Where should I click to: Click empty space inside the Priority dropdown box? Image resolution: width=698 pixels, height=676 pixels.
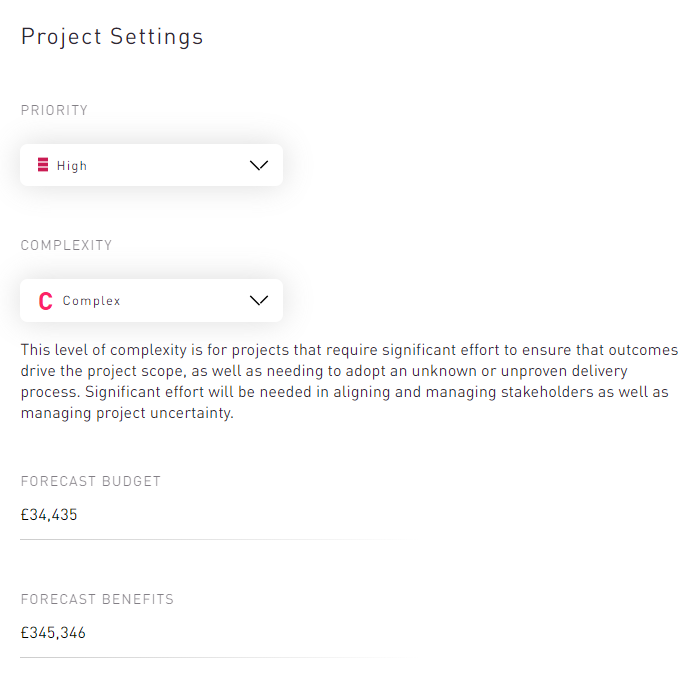click(170, 165)
